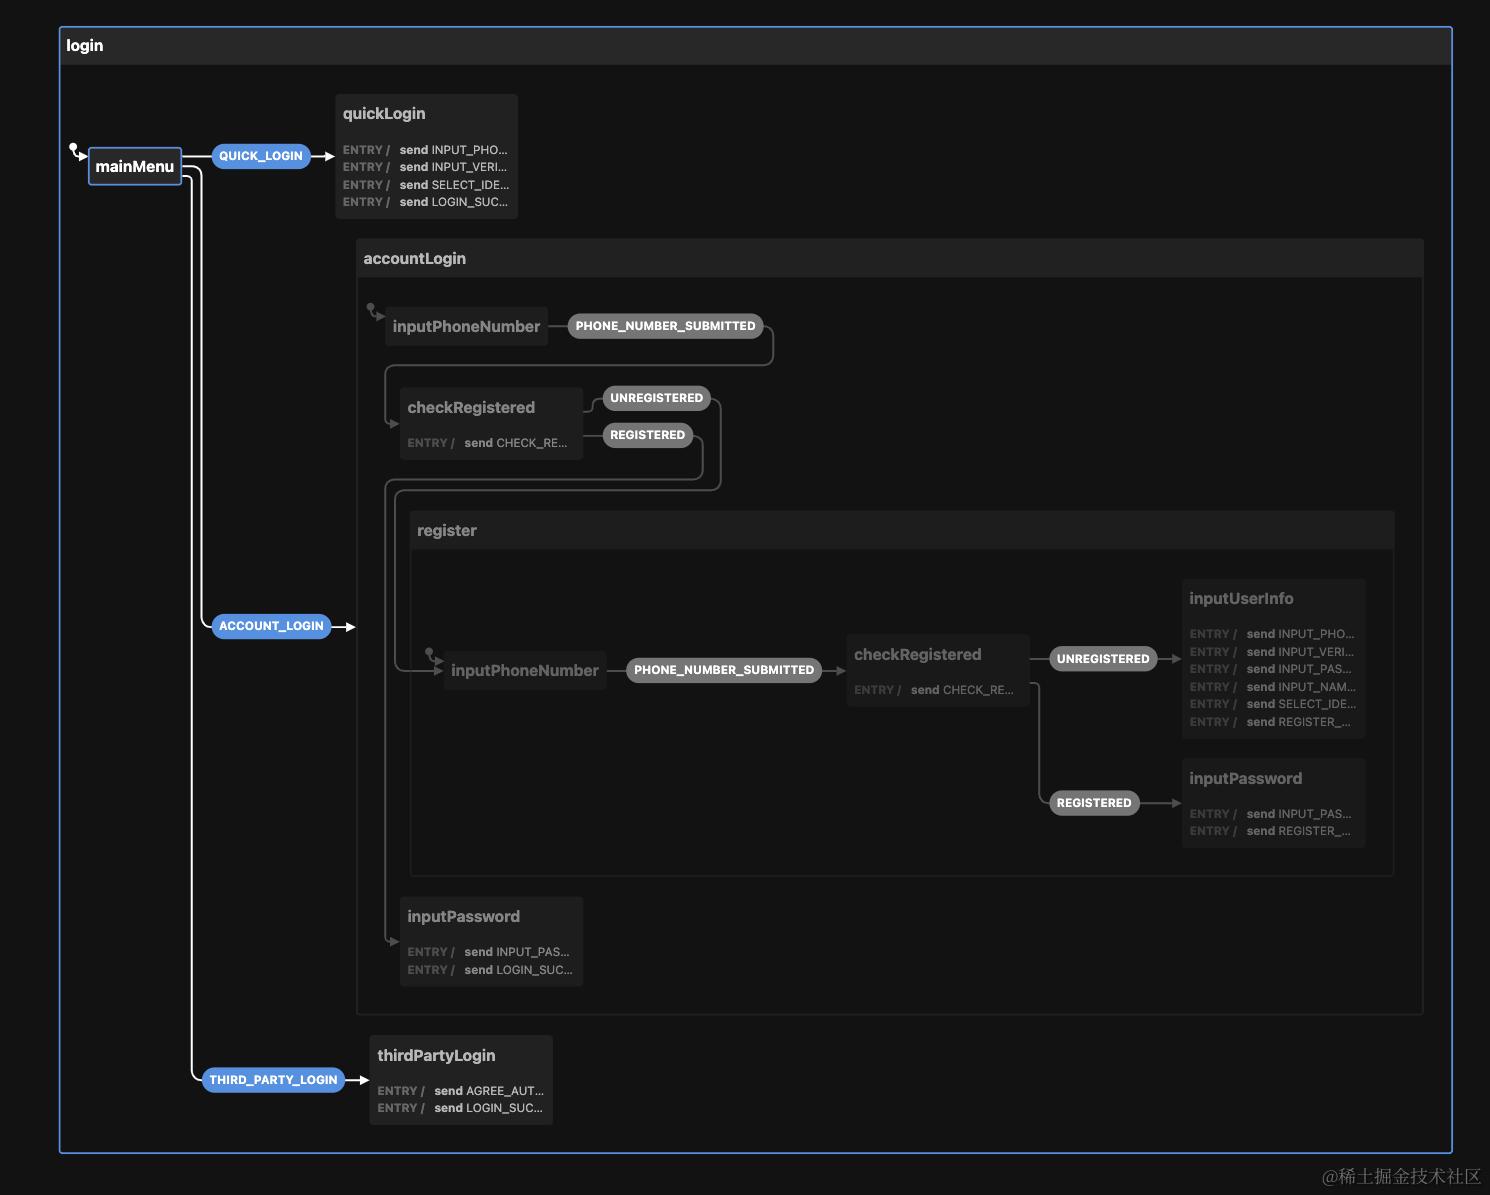Select the quickLogin state title
This screenshot has width=1490, height=1195.
384,114
